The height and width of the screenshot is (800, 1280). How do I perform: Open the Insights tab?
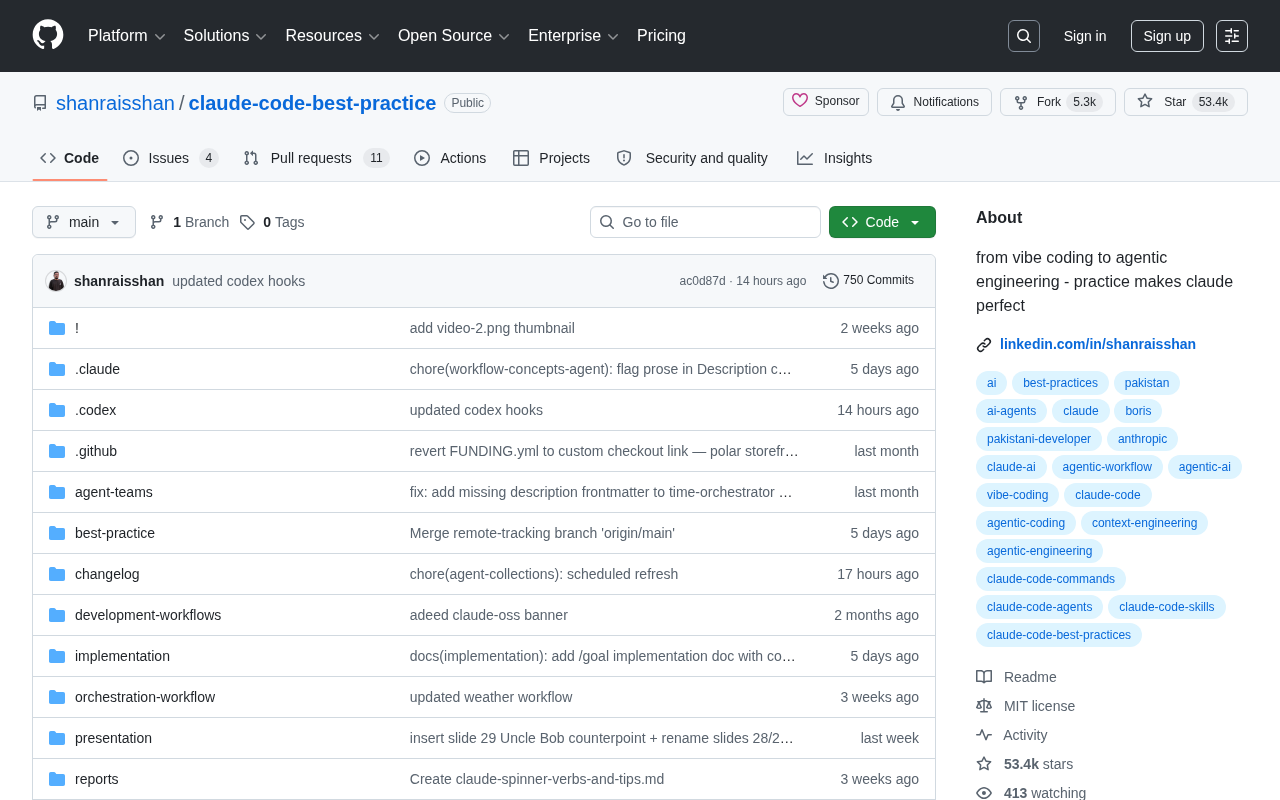[834, 158]
